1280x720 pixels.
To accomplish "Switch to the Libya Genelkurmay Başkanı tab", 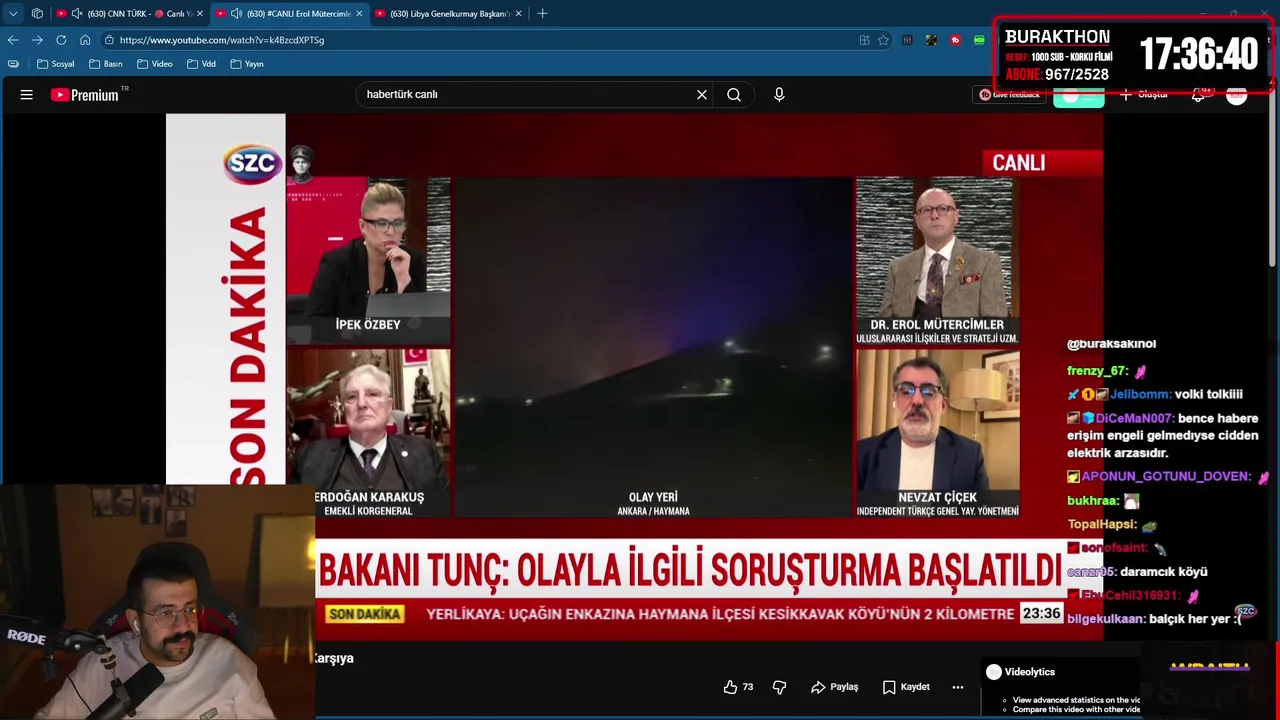I will tap(450, 13).
